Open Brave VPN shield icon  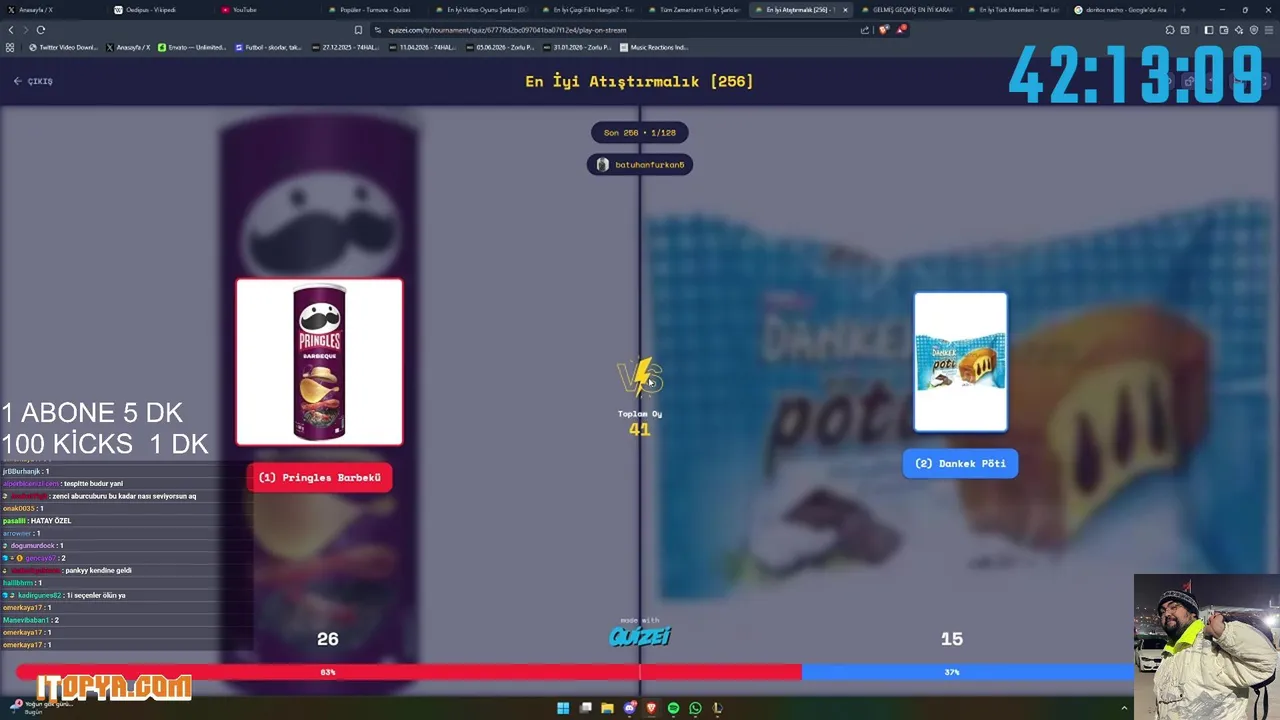pos(1253,30)
